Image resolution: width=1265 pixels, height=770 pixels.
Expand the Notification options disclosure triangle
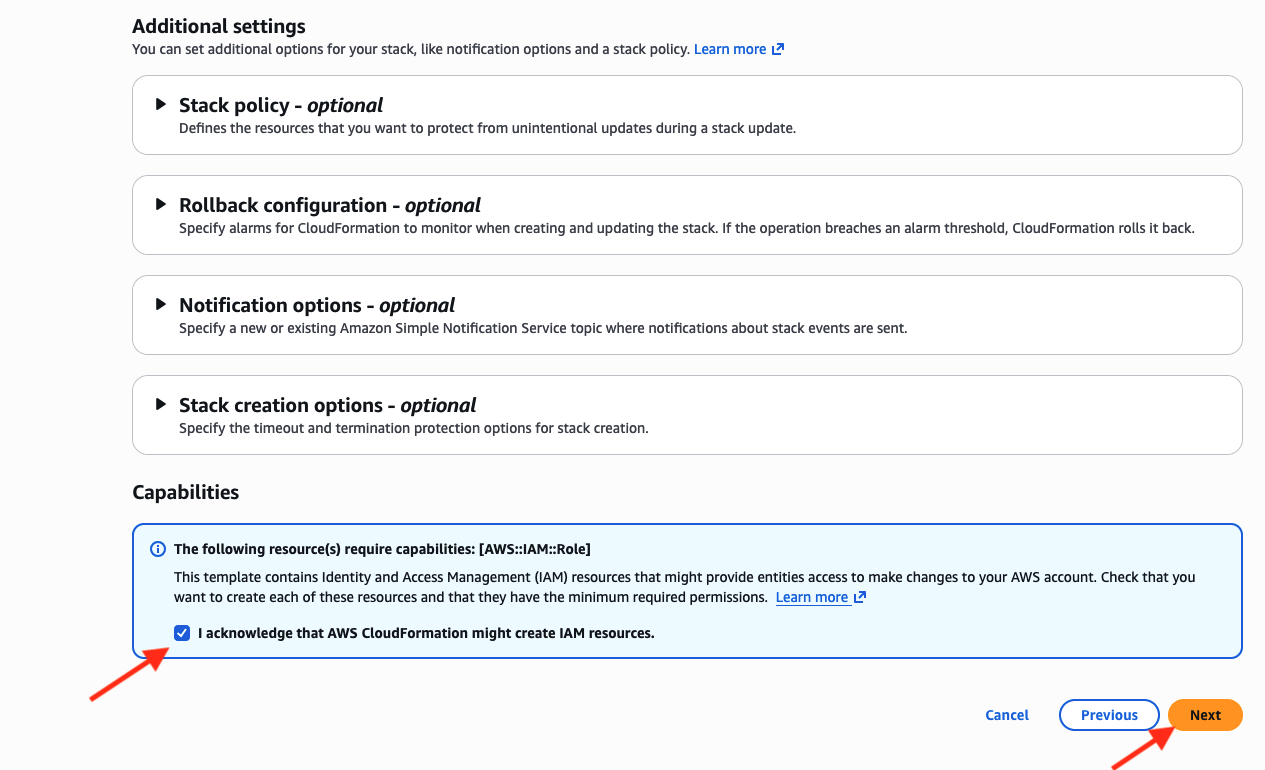point(161,304)
